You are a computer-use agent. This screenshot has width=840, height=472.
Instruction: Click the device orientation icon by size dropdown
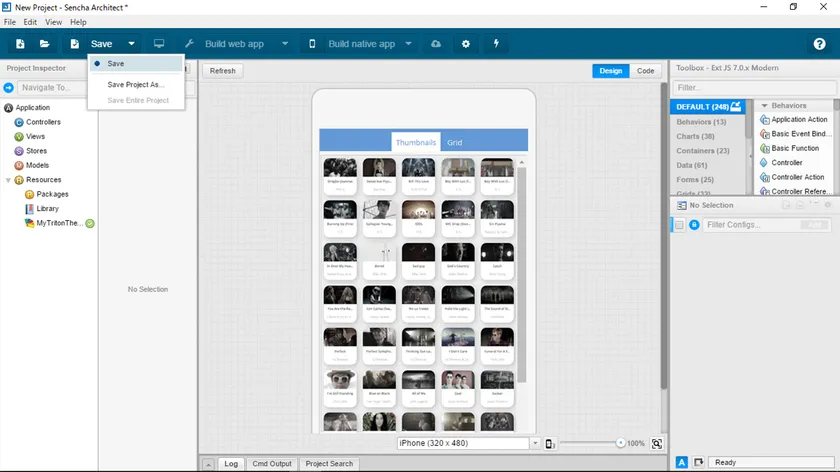550,443
